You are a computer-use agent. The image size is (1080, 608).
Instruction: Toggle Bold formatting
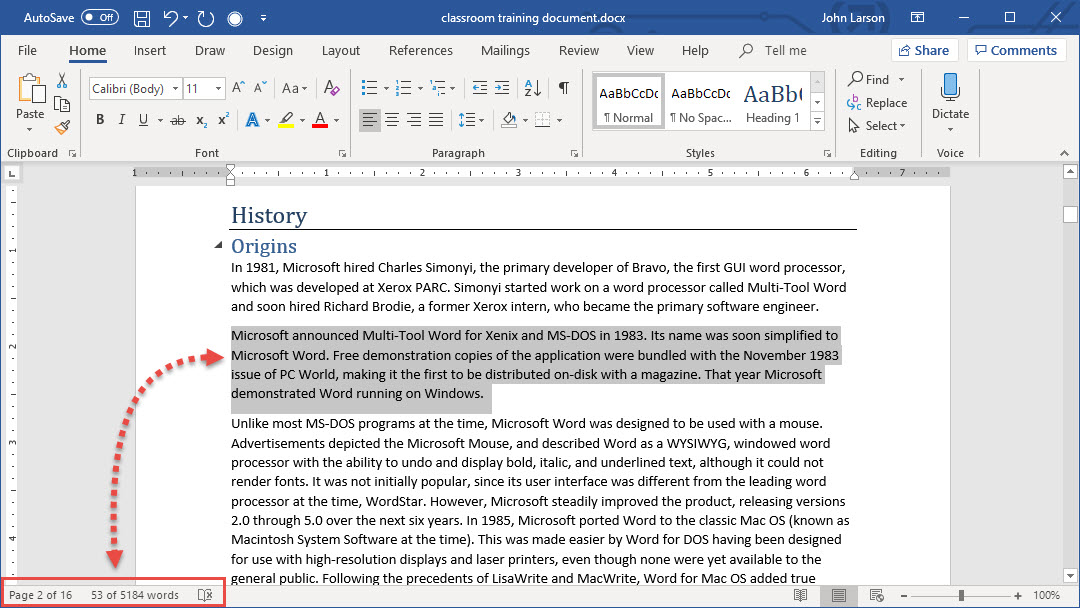click(100, 120)
